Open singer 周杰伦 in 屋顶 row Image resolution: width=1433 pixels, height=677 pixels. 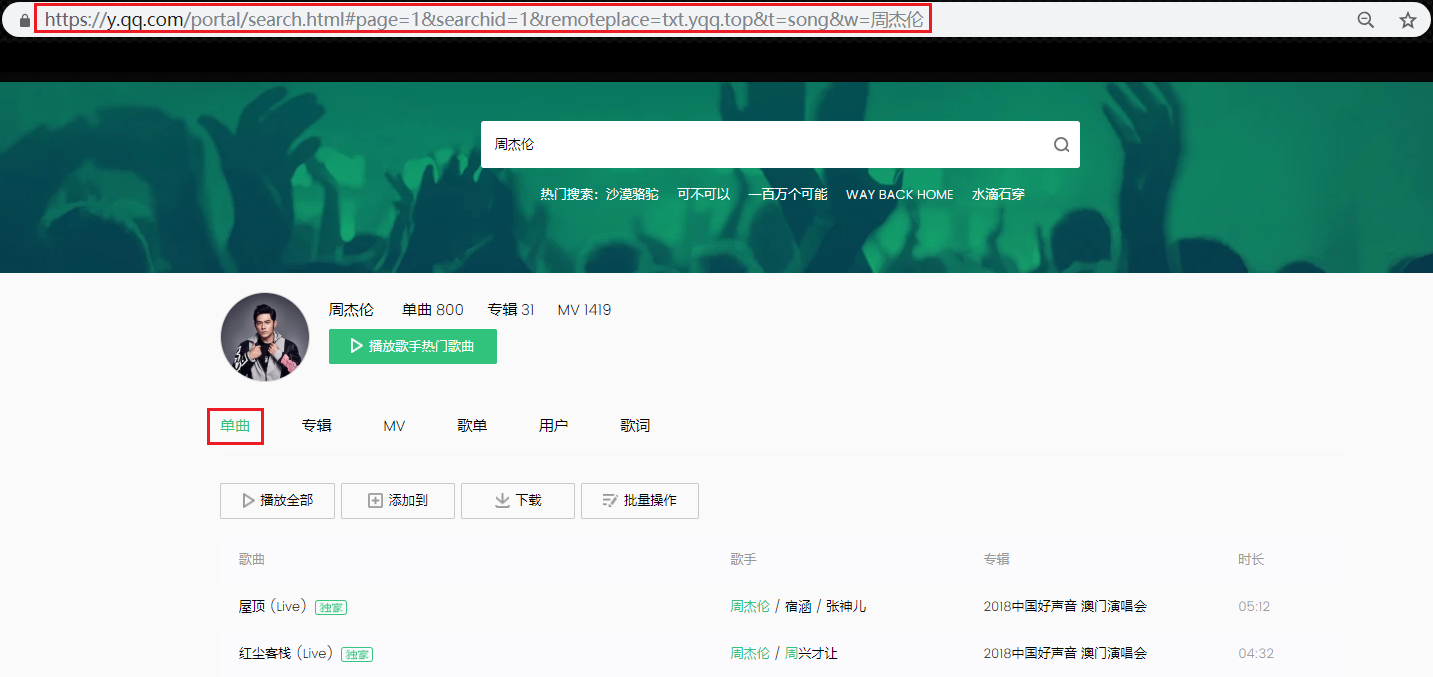pyautogui.click(x=750, y=606)
